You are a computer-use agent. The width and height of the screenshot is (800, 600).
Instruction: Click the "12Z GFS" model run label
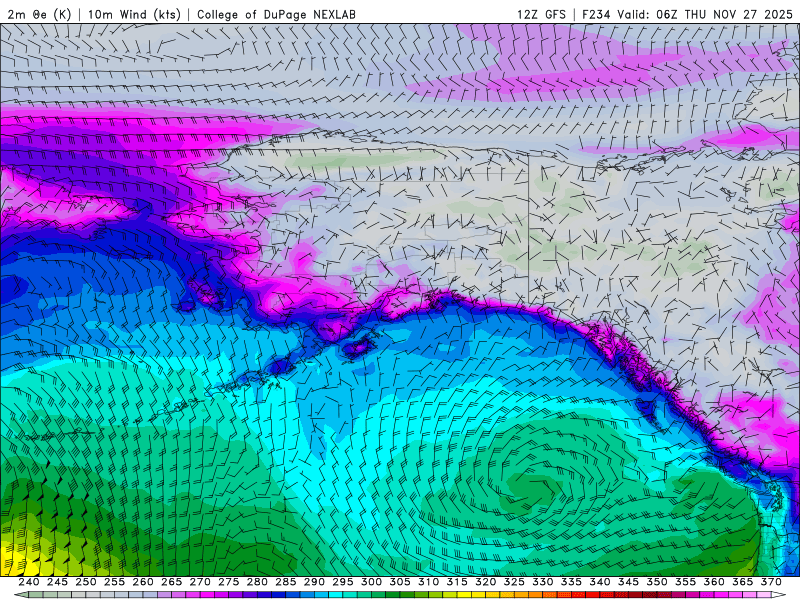[541, 14]
